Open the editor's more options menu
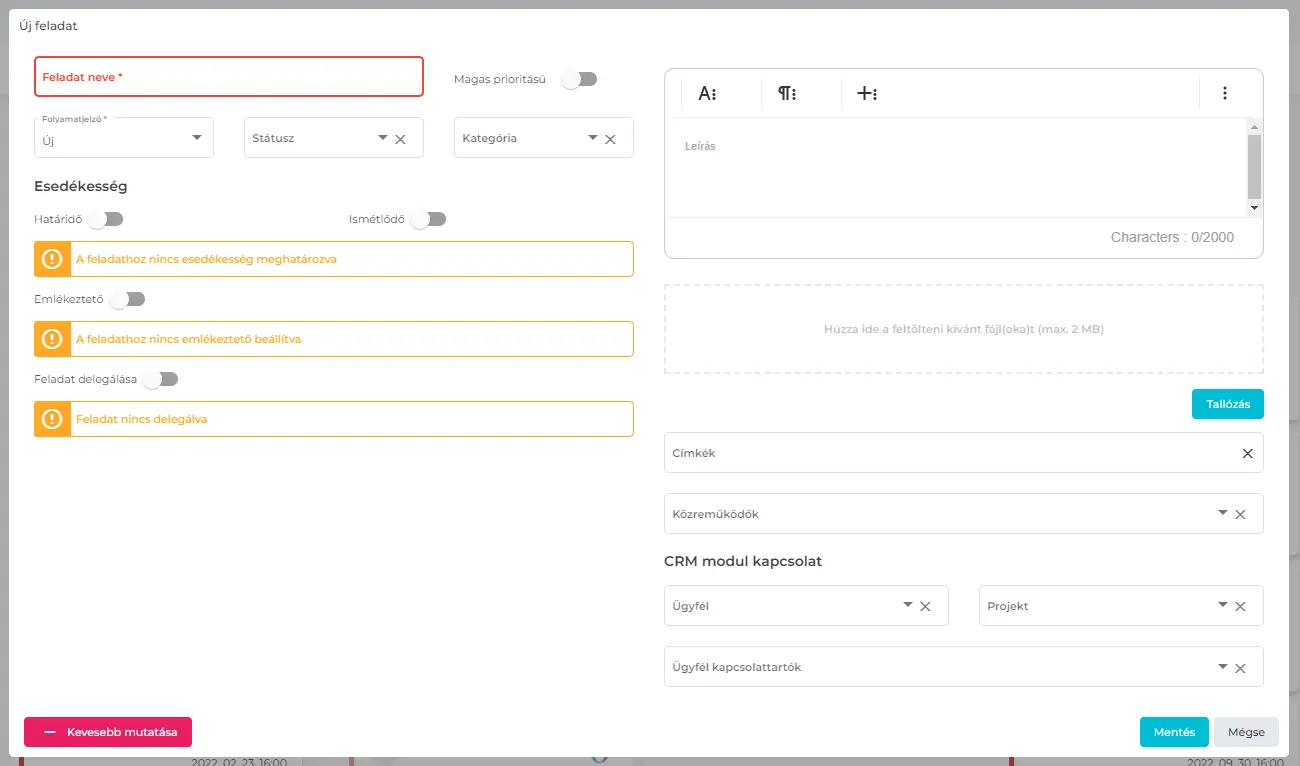This screenshot has height=766, width=1300. click(1225, 93)
